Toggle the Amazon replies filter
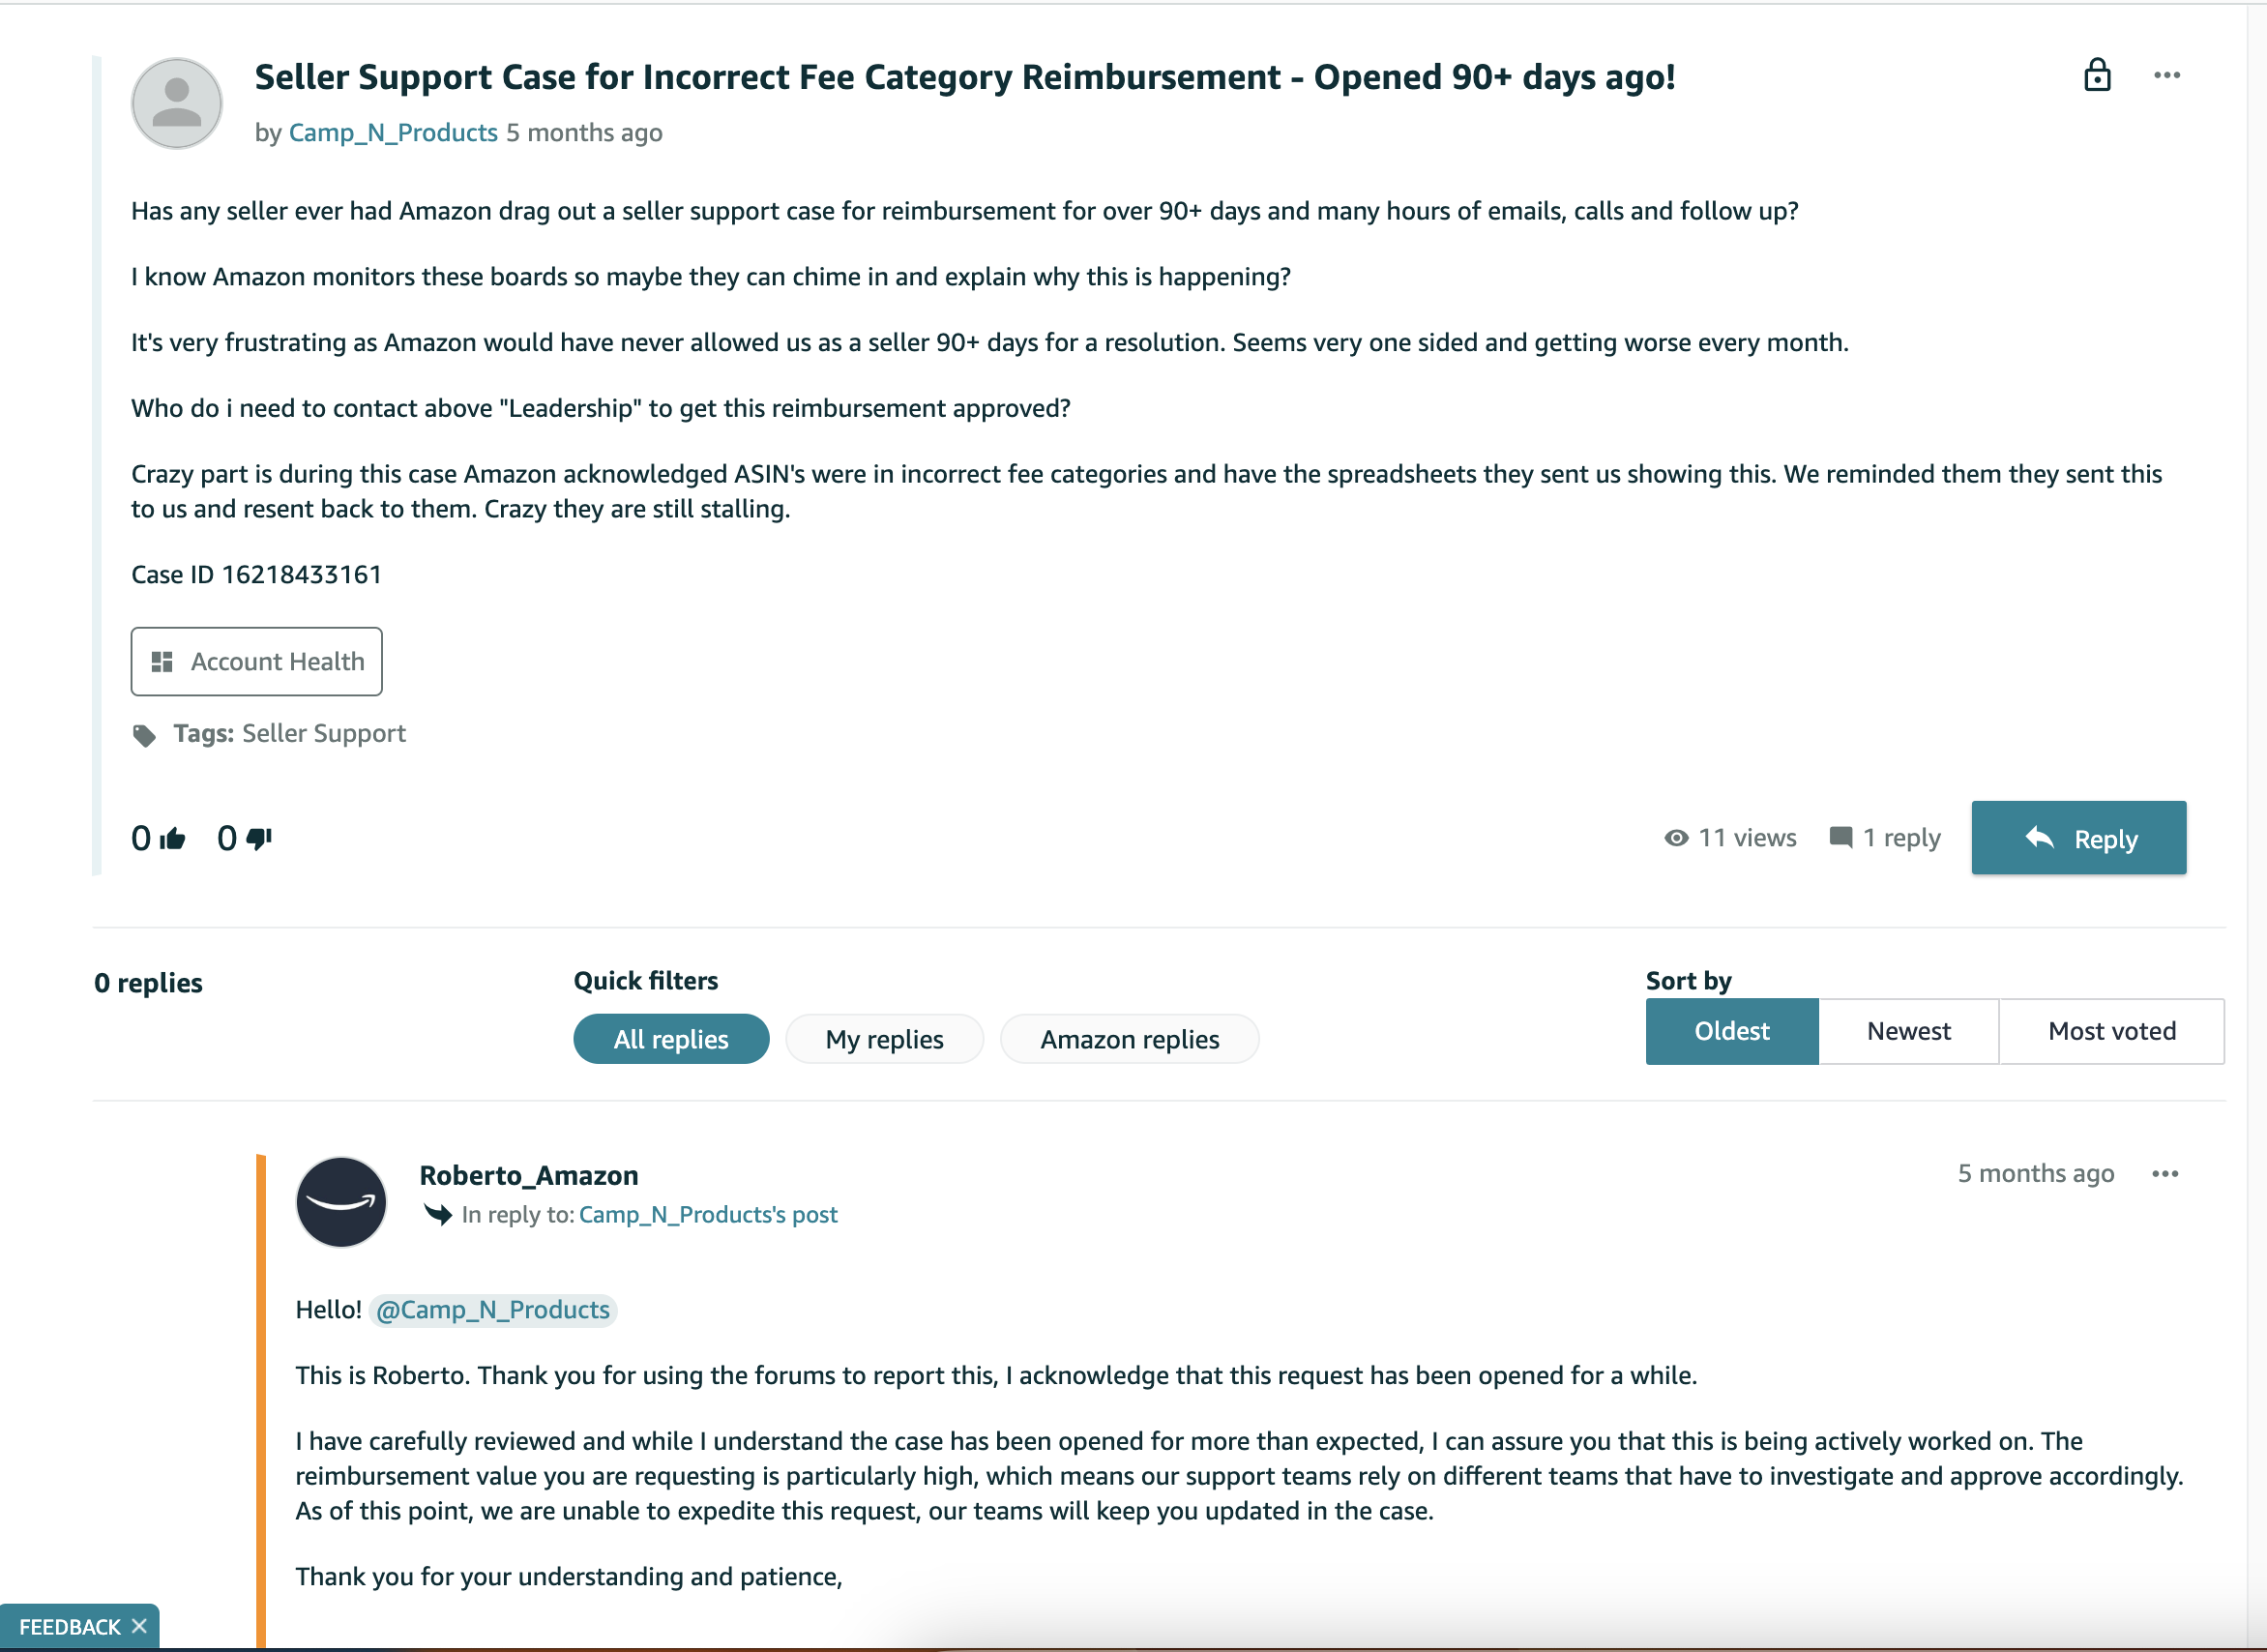The image size is (2267, 1652). [1129, 1039]
